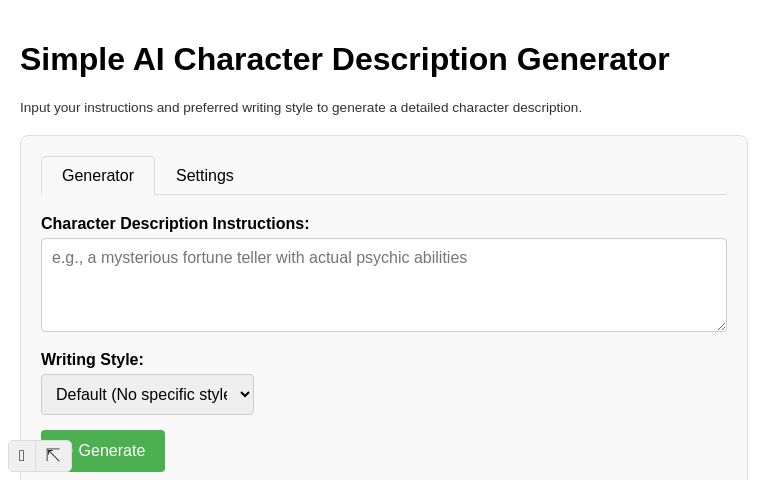
Task: Click the small rectangle icon beside the arrow
Action: [22, 456]
